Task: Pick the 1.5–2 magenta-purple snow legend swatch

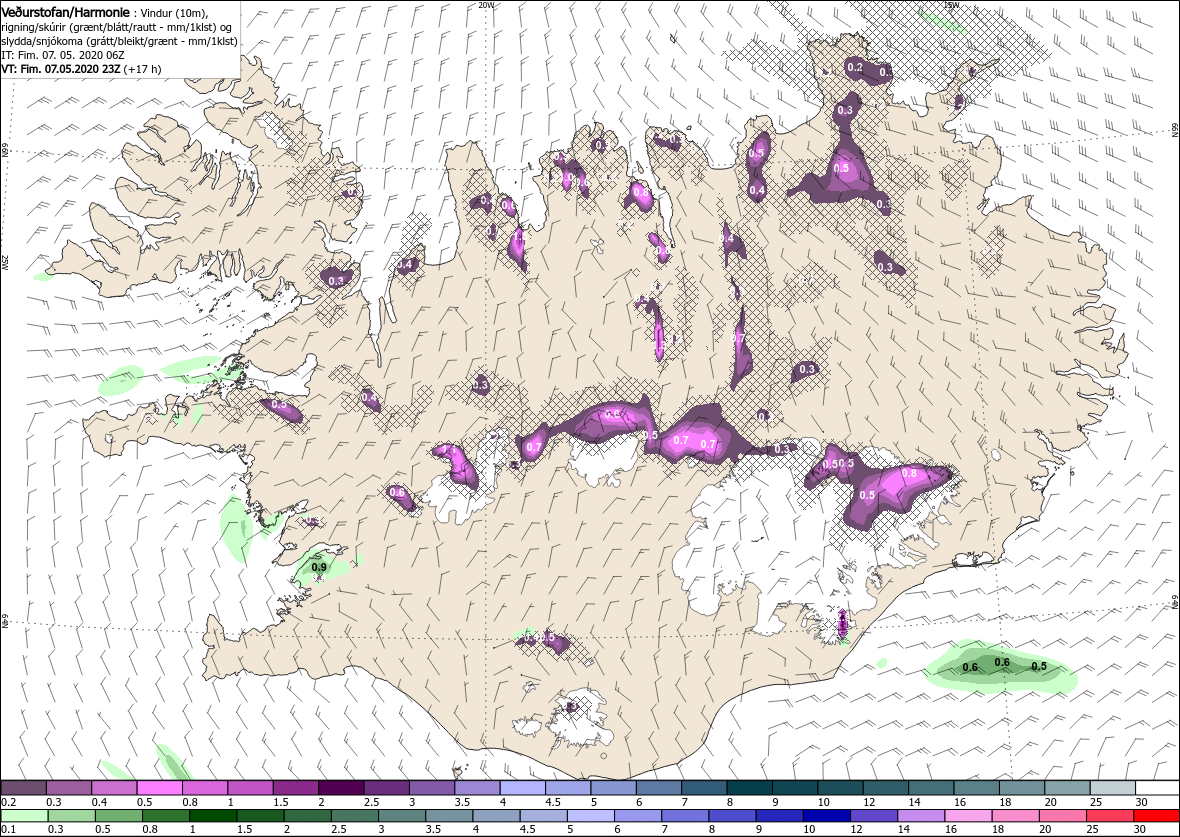Action: [295, 788]
